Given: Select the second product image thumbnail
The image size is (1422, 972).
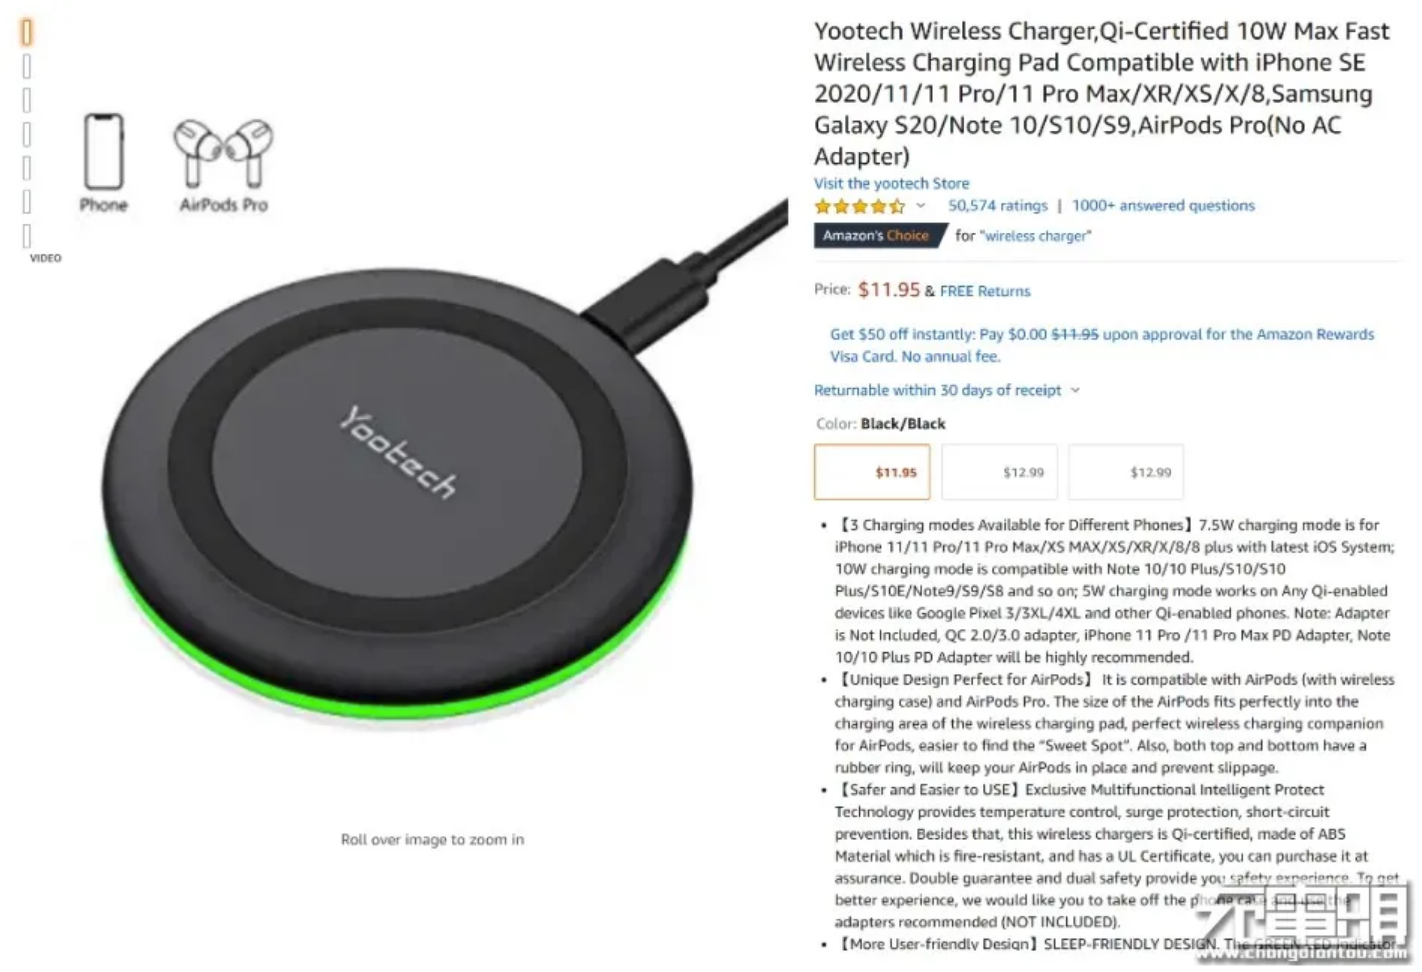Looking at the screenshot, I should (x=27, y=67).
